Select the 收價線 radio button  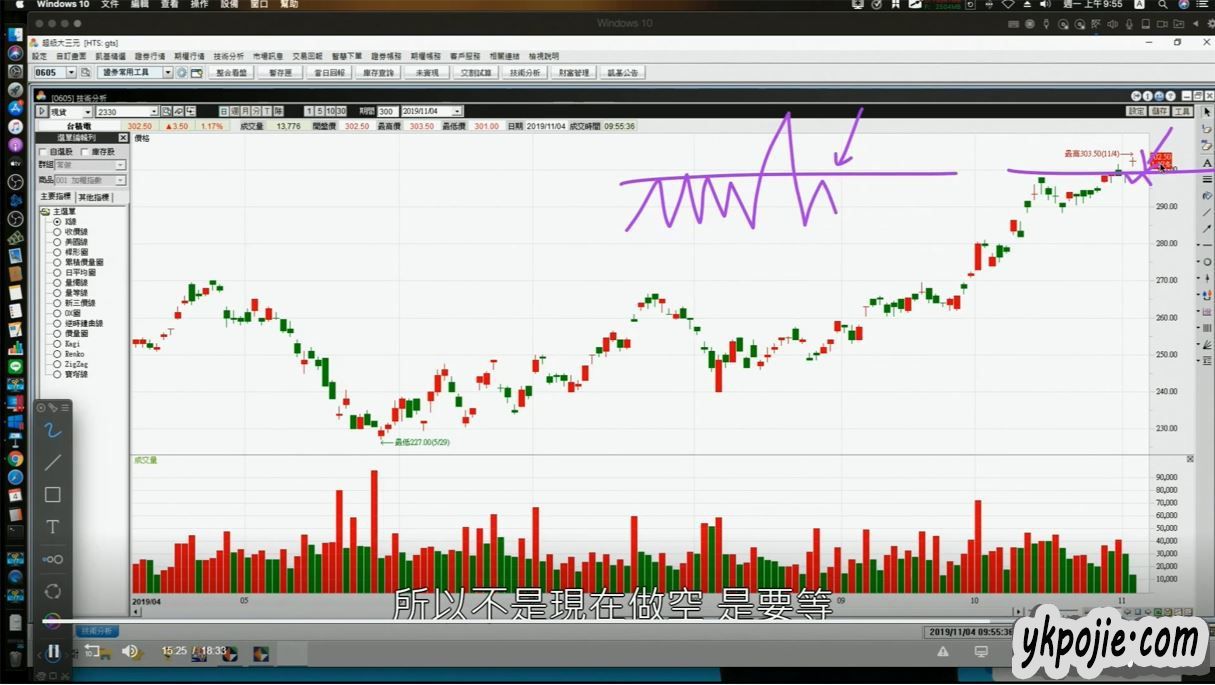[57, 232]
